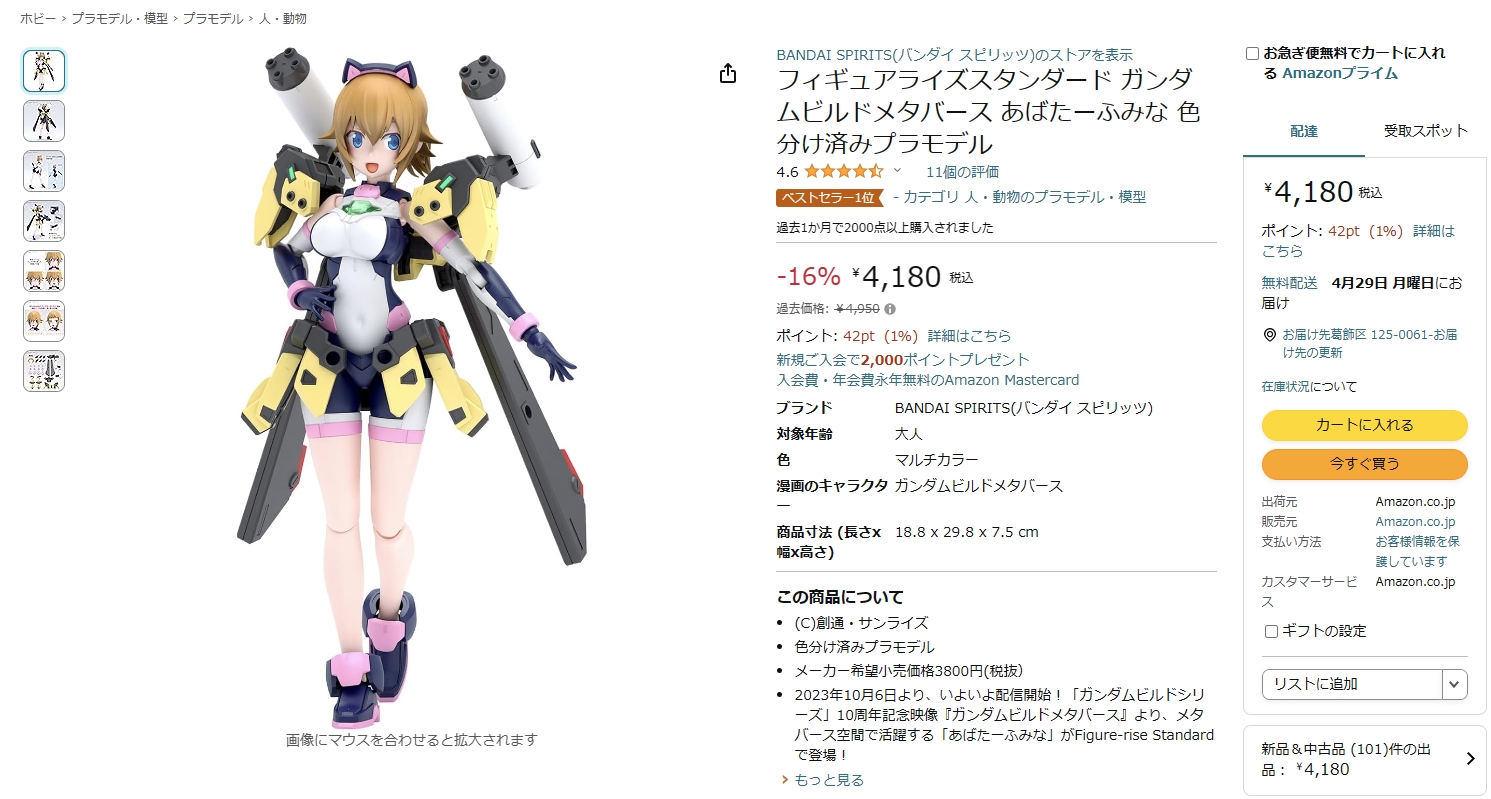Expand the リストに追加 dropdown arrow

tap(1455, 684)
